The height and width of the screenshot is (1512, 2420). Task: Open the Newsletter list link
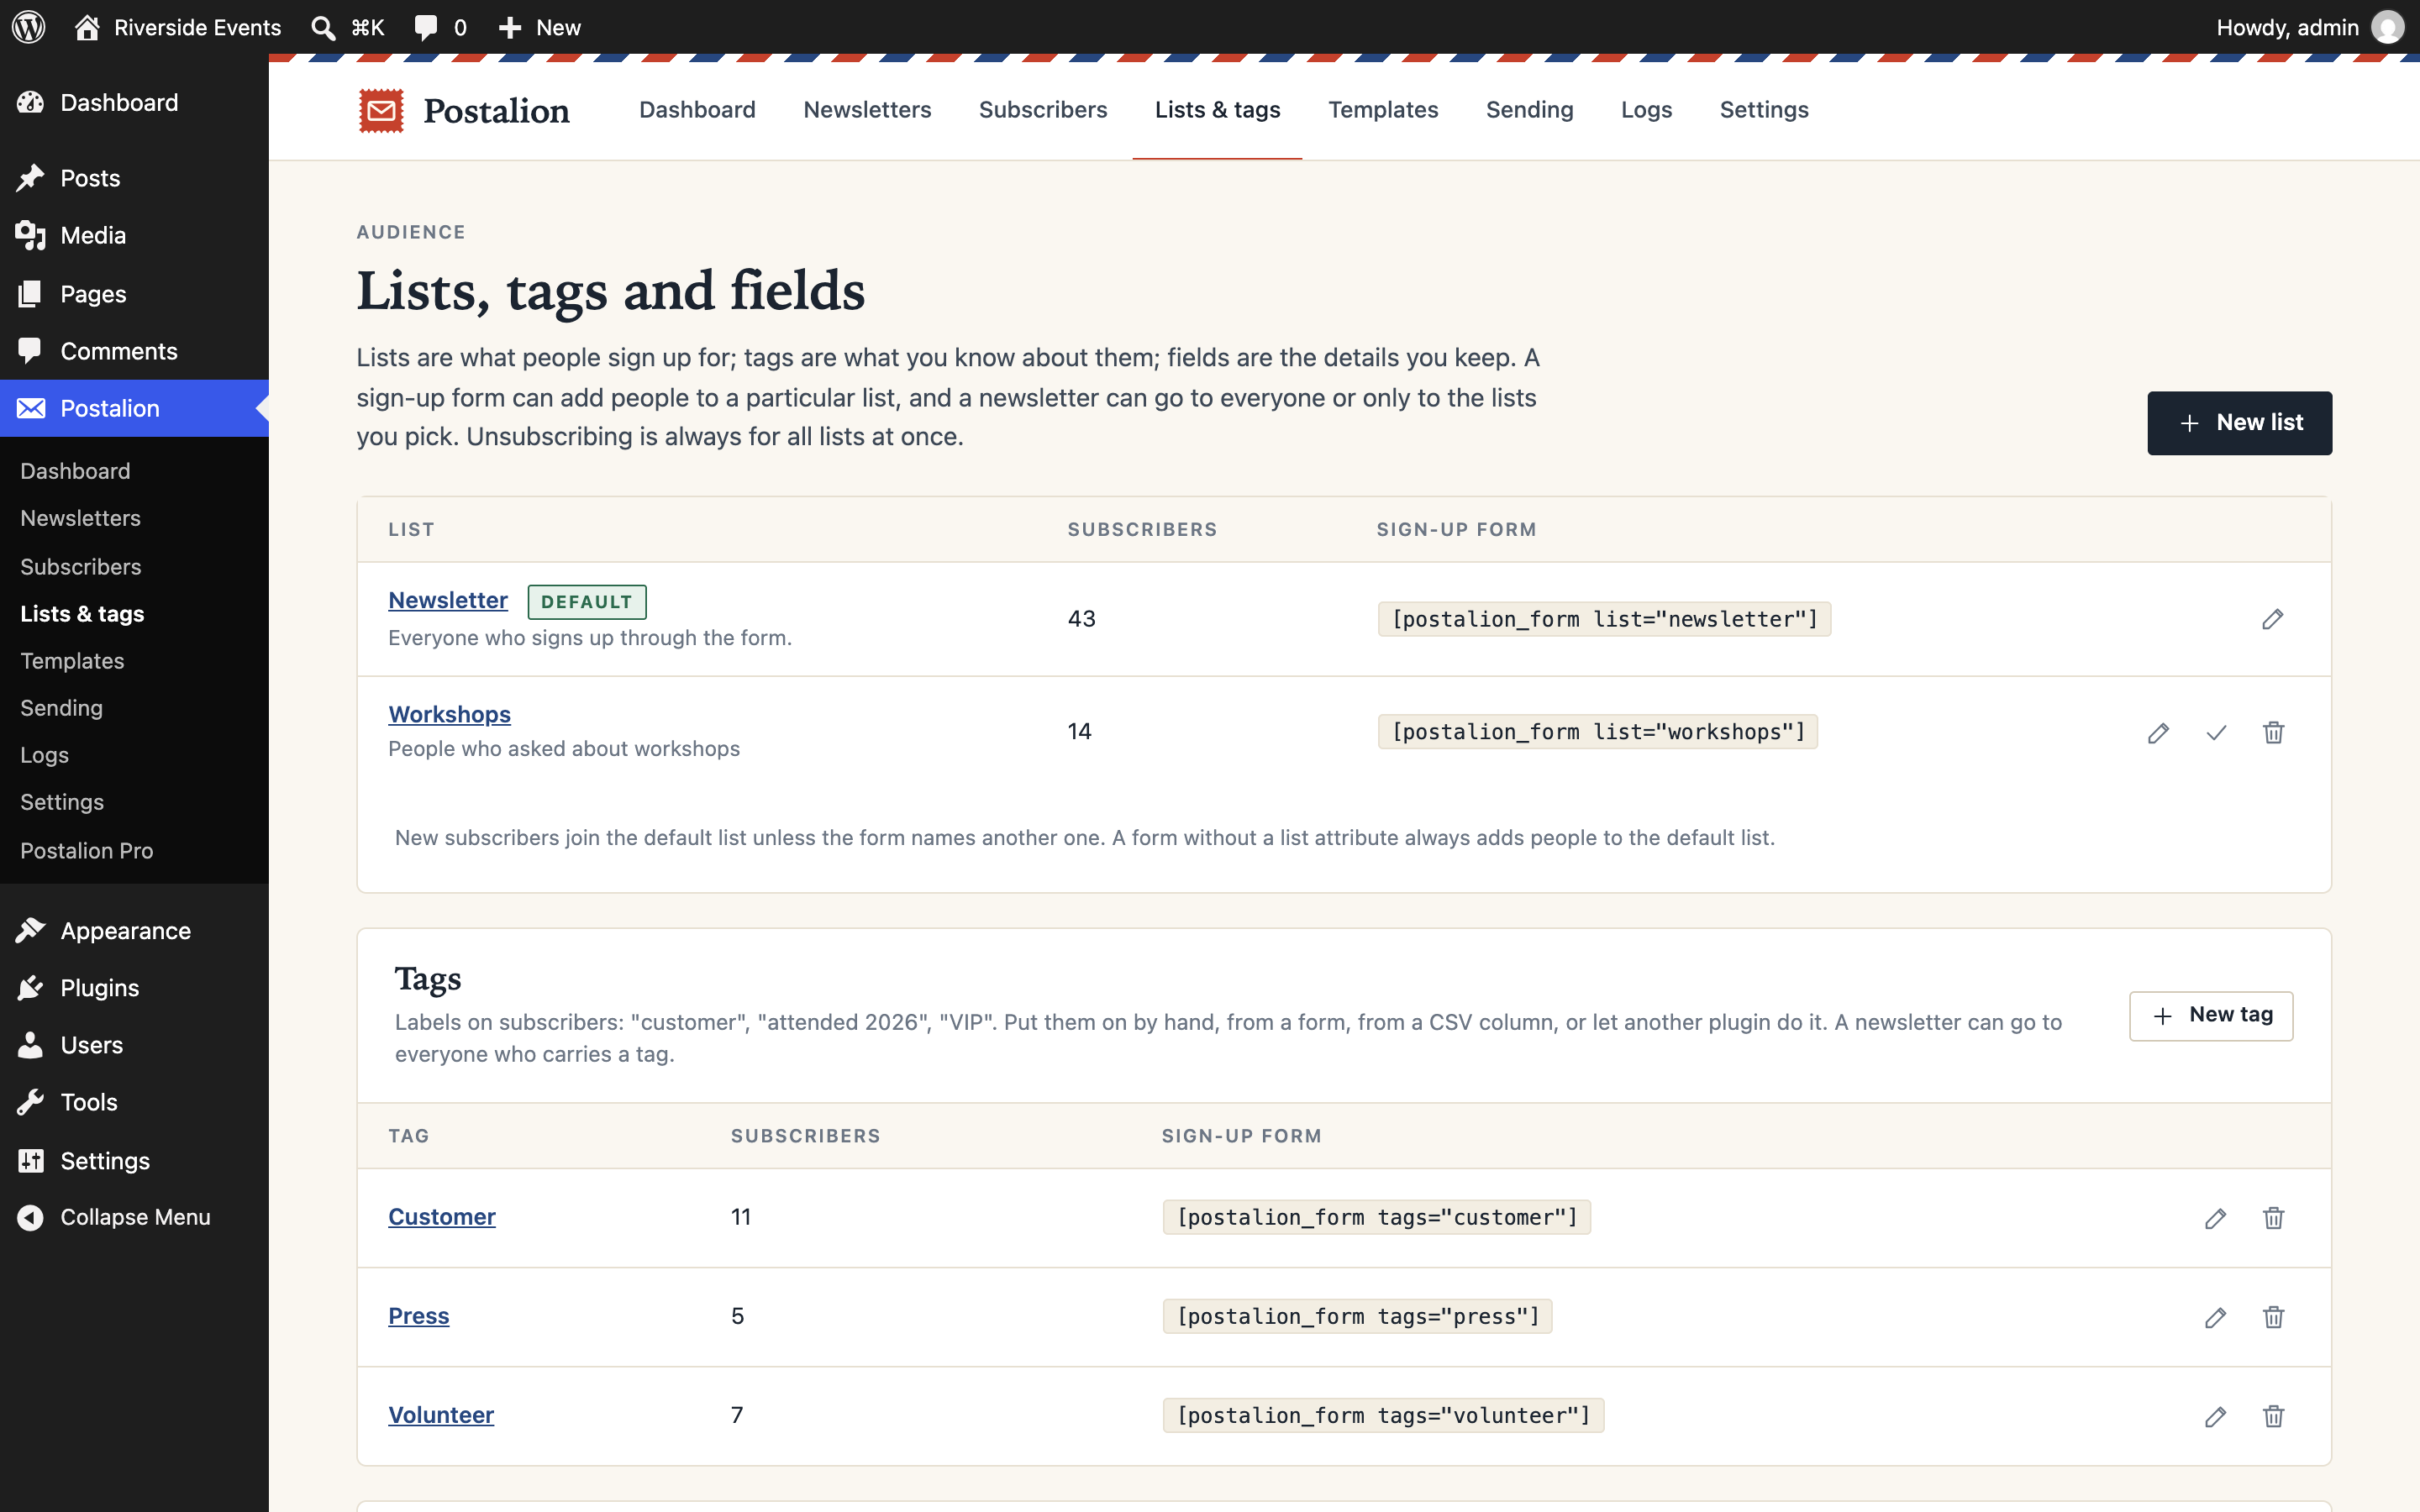pos(448,600)
